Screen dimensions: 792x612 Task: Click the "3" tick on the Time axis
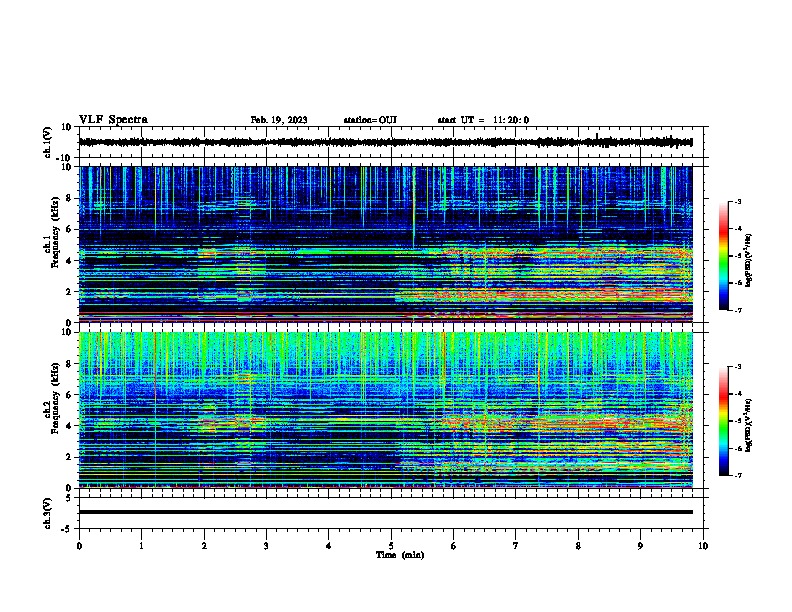coord(266,546)
